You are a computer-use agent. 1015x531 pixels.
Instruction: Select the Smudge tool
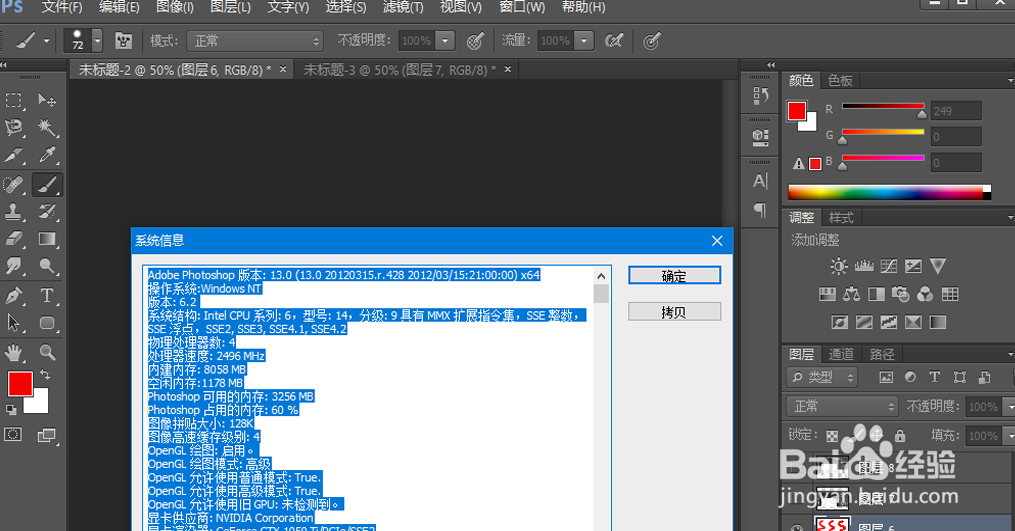point(14,266)
